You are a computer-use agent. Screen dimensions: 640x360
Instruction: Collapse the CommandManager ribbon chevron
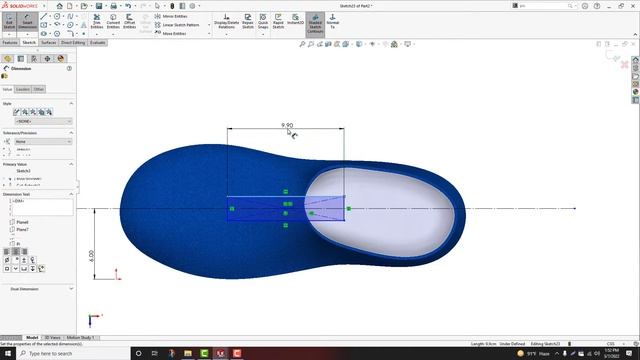coord(635,35)
